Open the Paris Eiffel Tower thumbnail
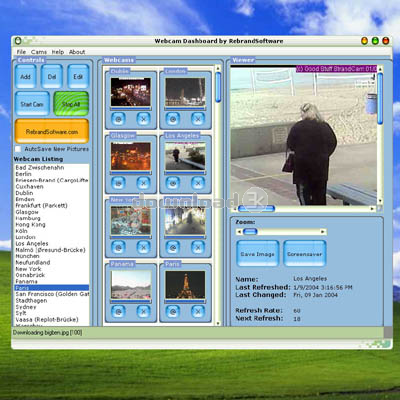Viewport: 400px width, 400px height. coord(185,284)
